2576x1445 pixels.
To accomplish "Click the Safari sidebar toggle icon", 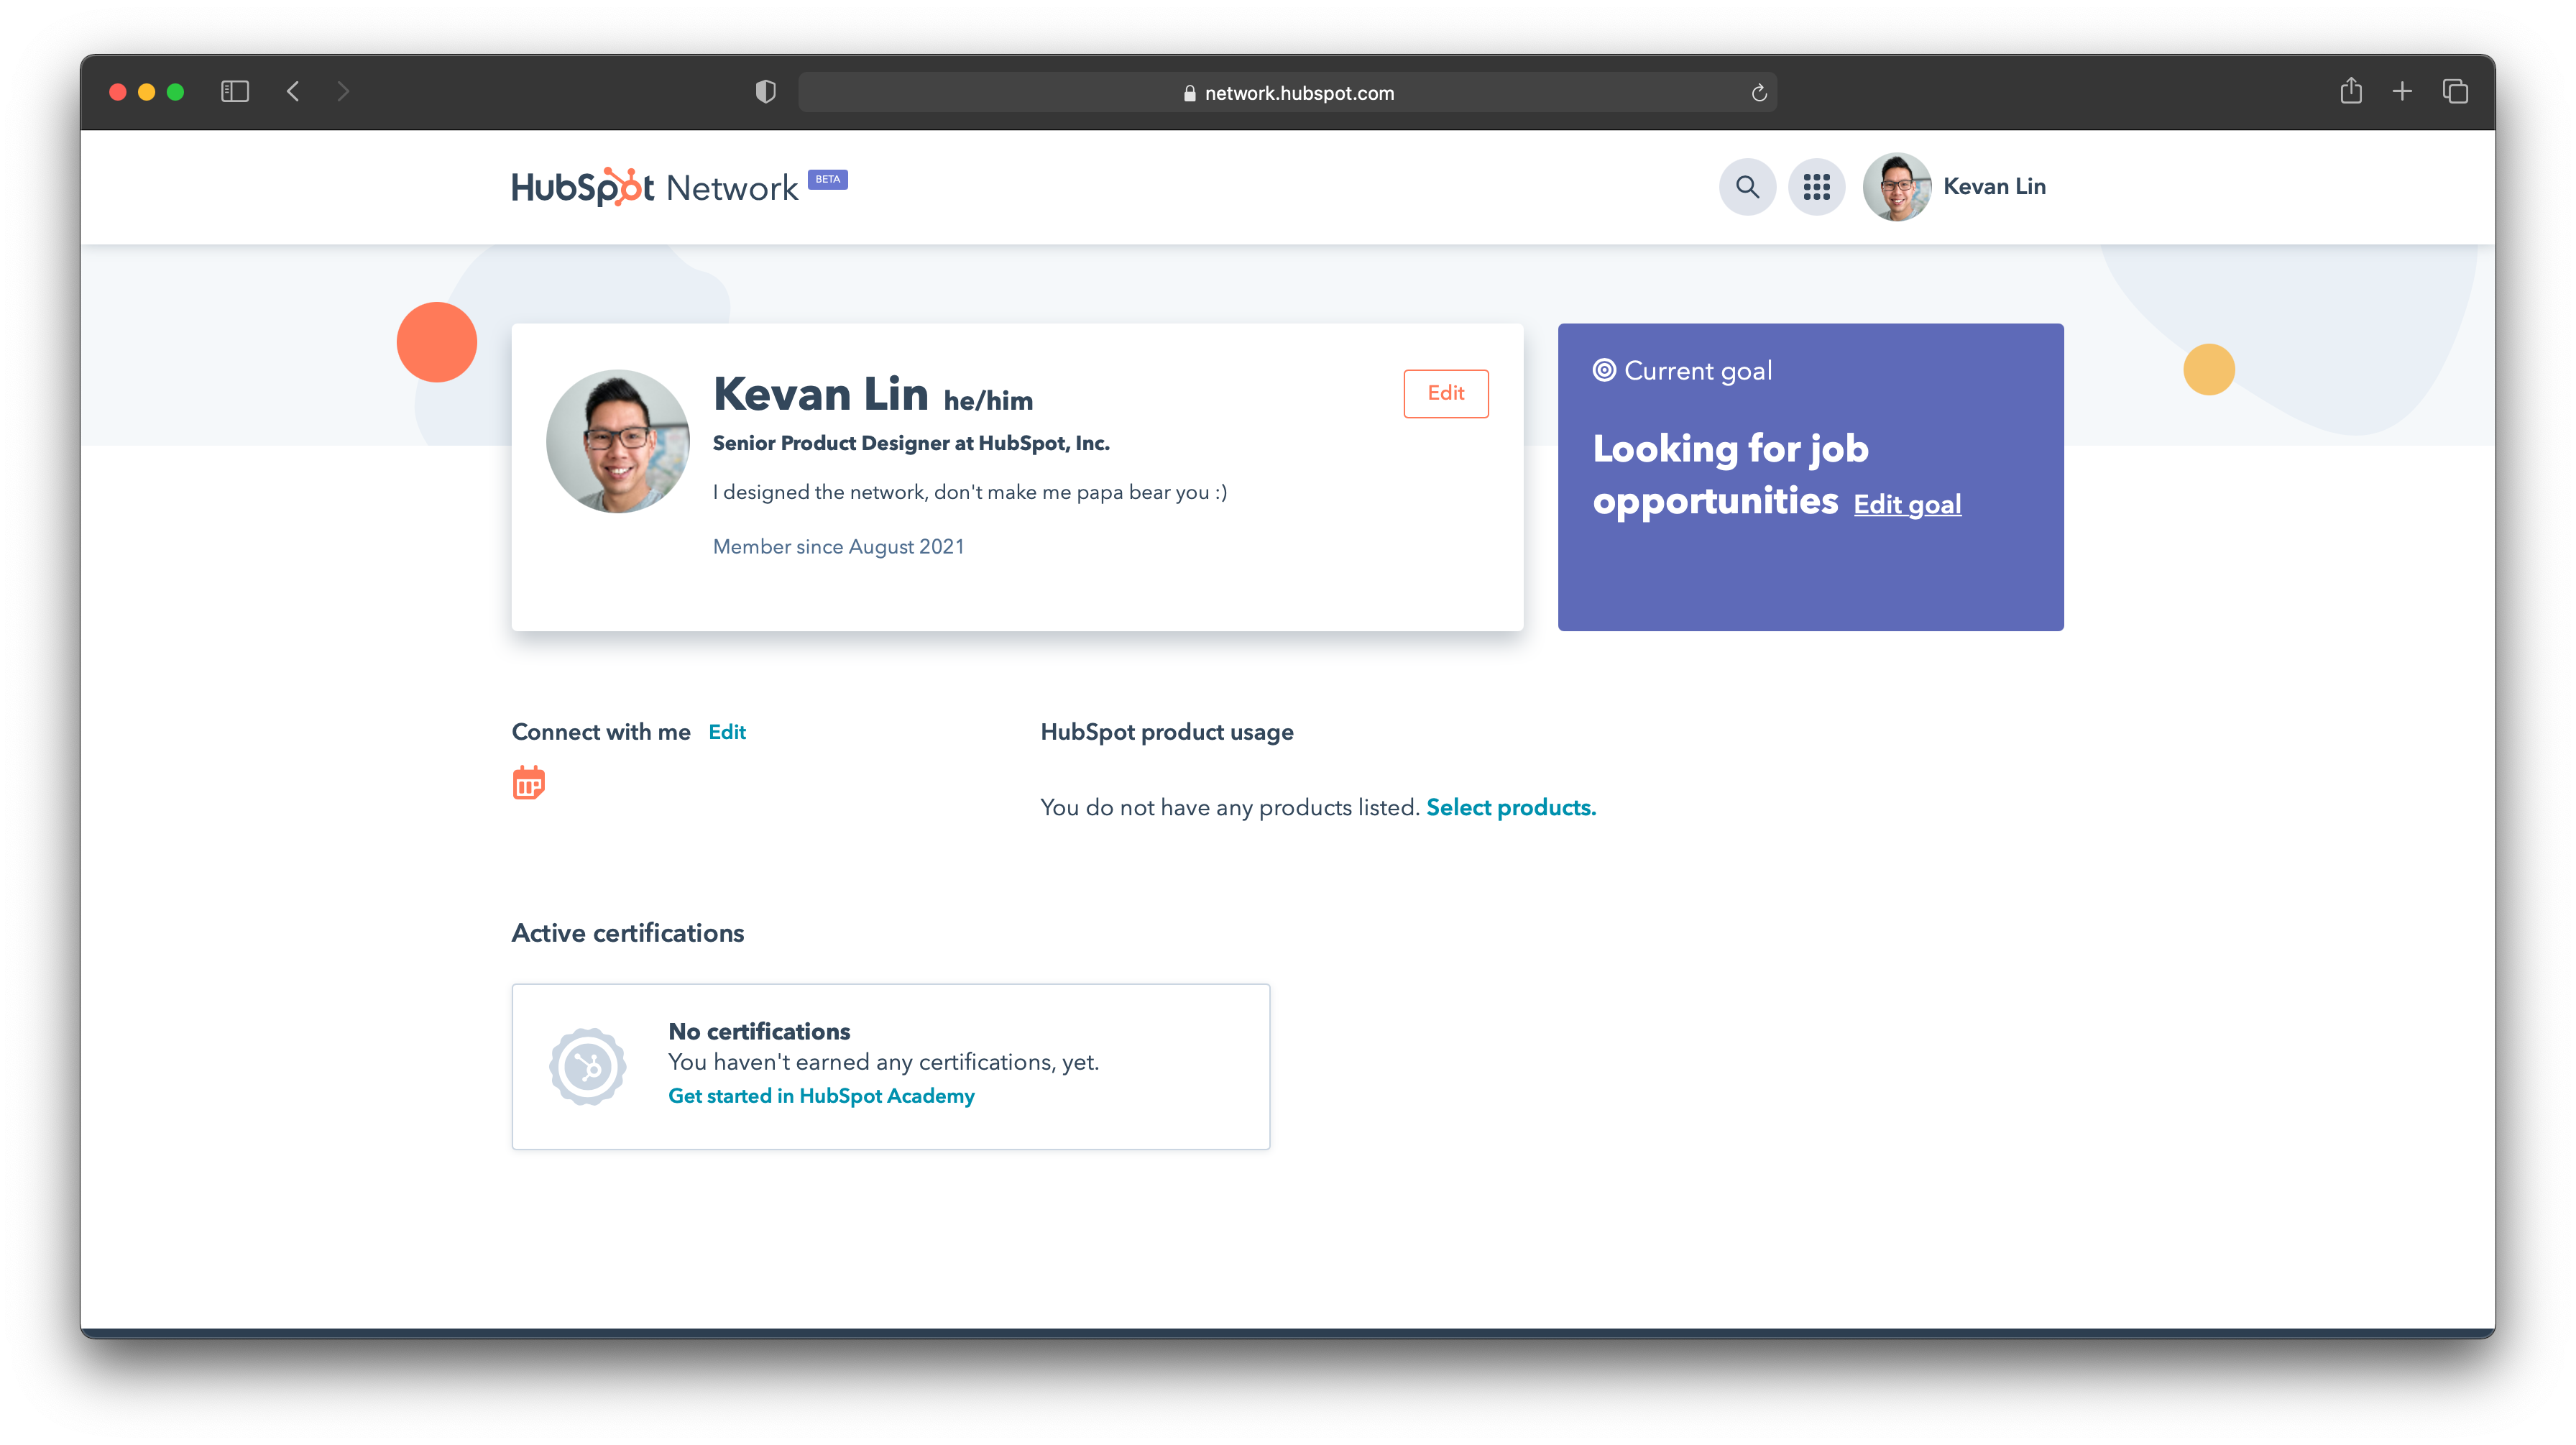I will [x=235, y=92].
